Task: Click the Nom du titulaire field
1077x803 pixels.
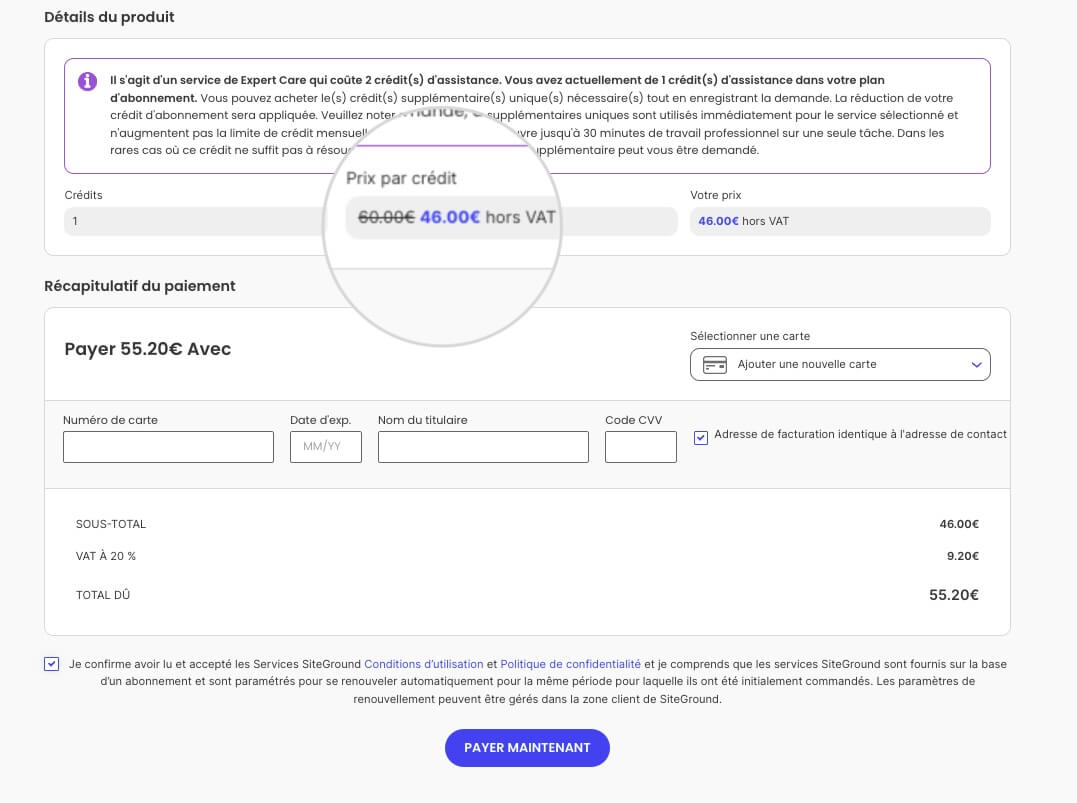Action: (x=483, y=446)
